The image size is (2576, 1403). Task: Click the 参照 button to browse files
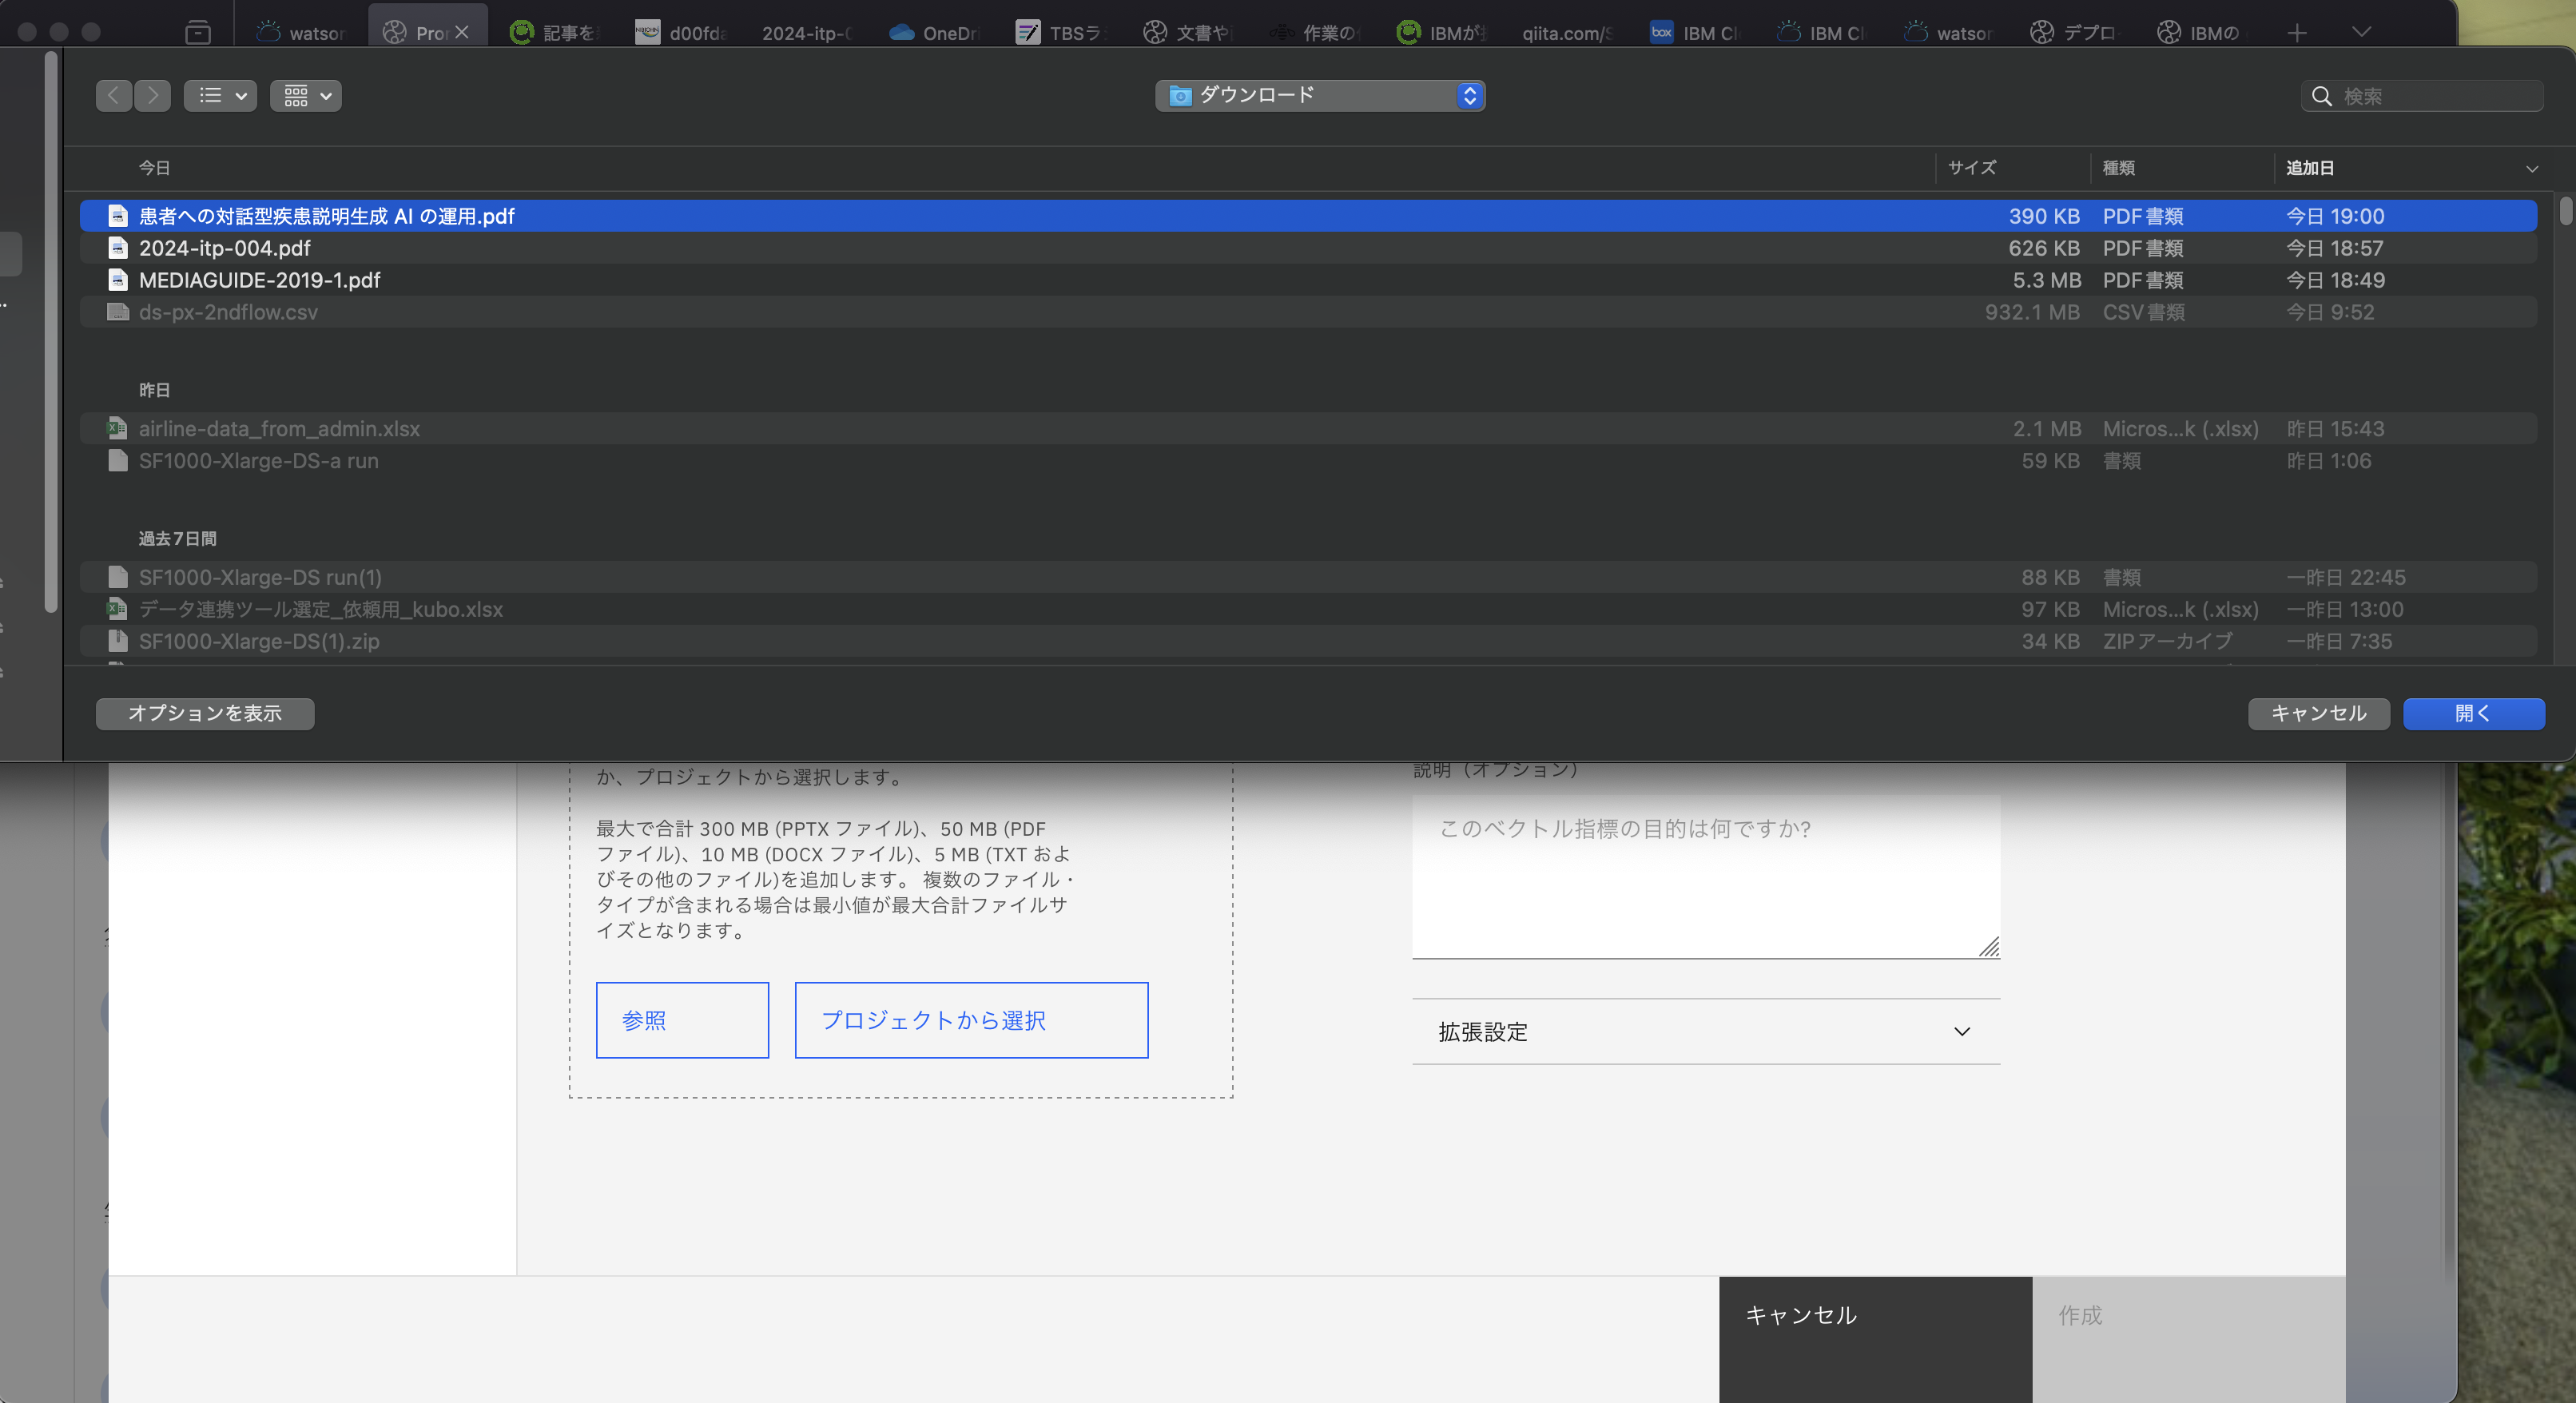coord(682,1019)
